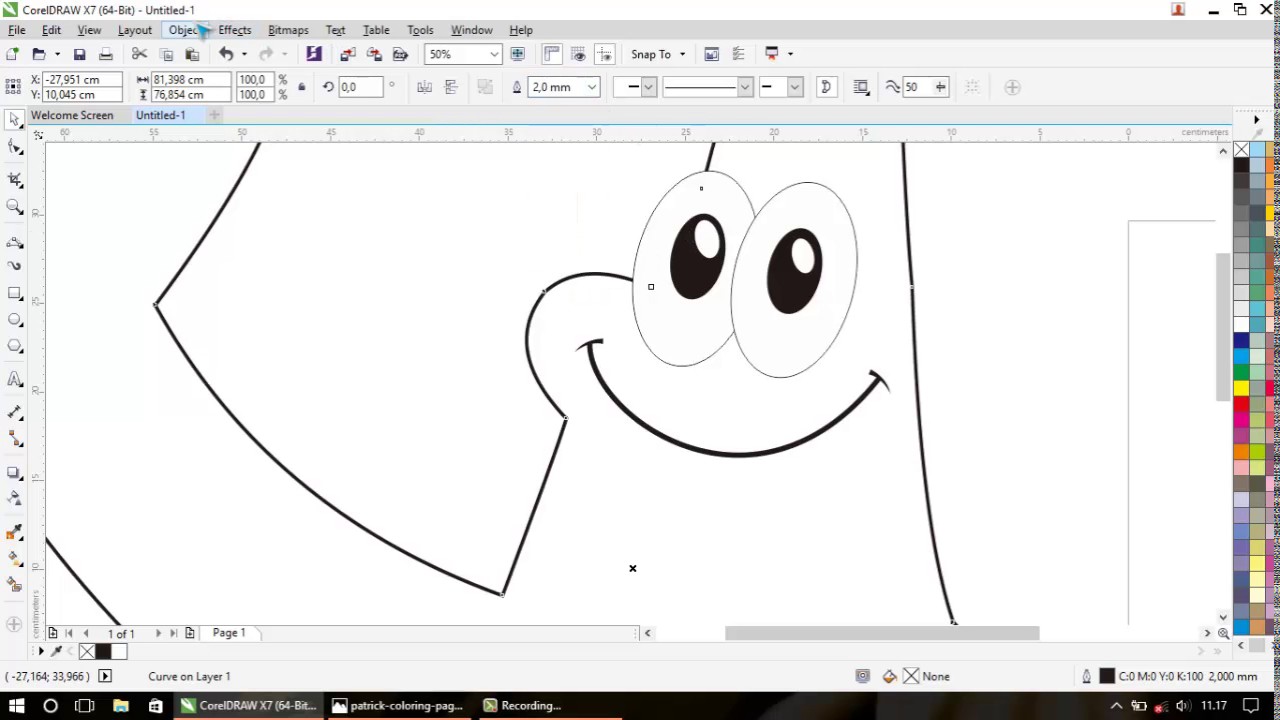Screen dimensions: 1280x720
Task: Expand the open file dropdown arrow
Action: pyautogui.click(x=57, y=54)
